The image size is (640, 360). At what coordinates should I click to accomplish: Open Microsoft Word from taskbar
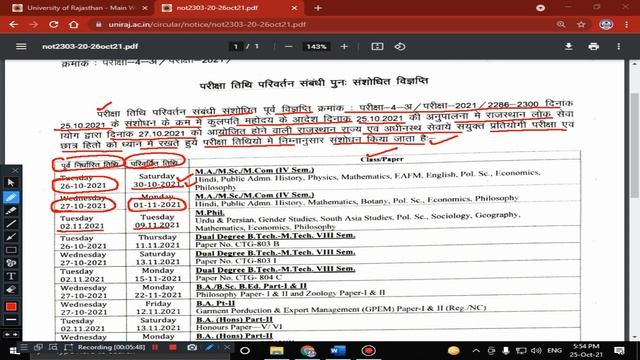[x=338, y=351]
